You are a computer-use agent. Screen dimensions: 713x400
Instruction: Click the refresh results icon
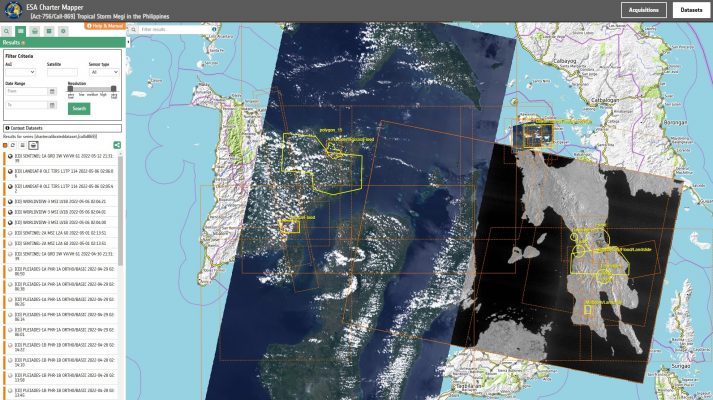13,145
